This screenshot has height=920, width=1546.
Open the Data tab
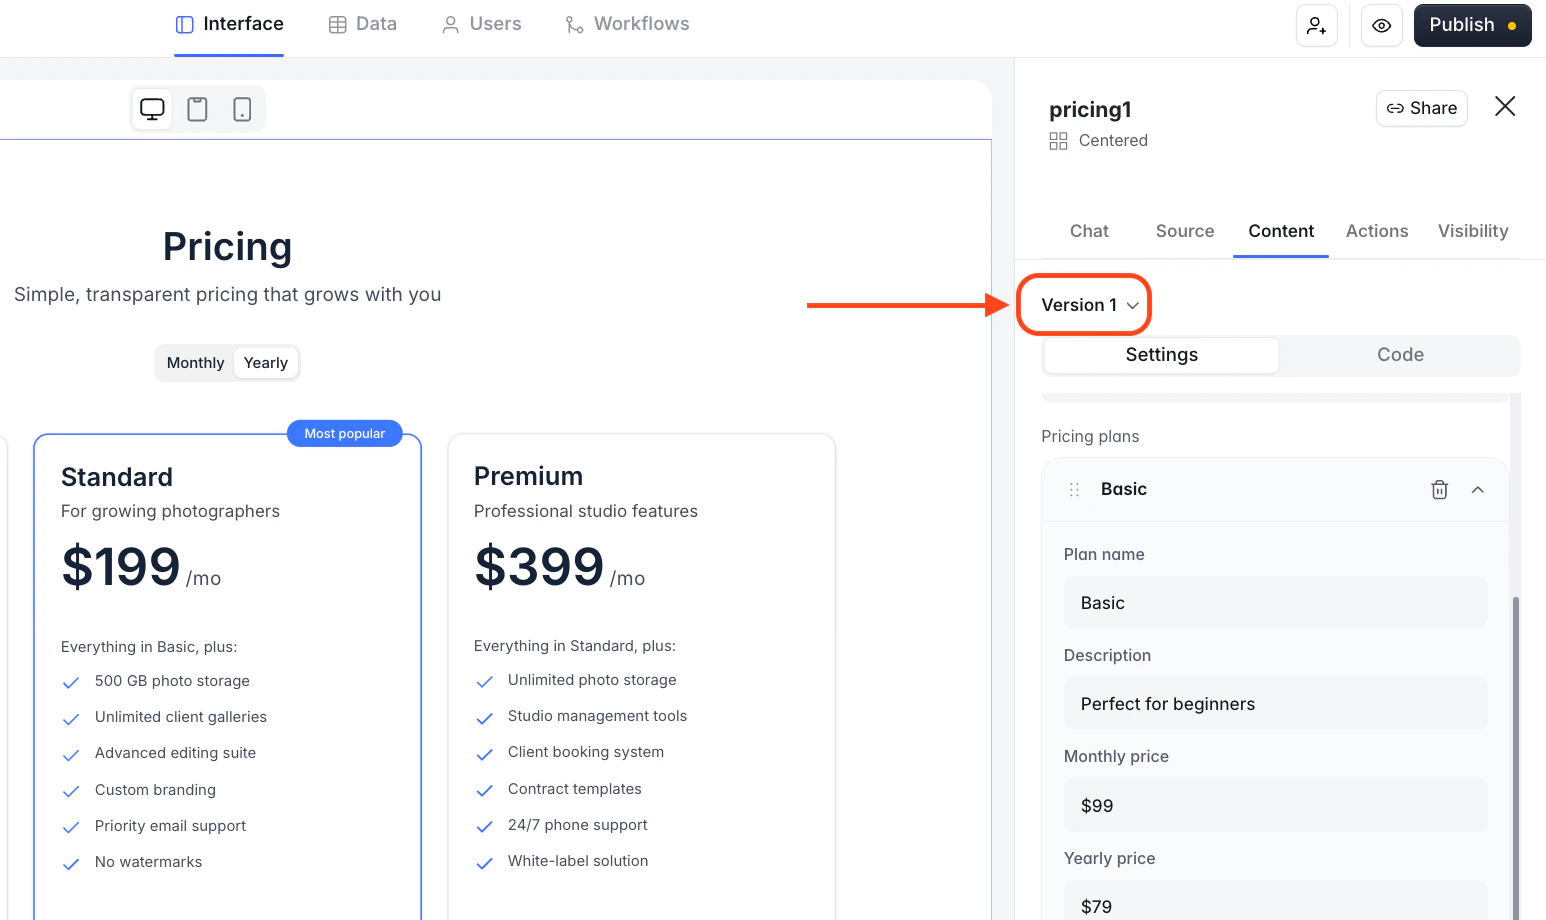[x=363, y=24]
